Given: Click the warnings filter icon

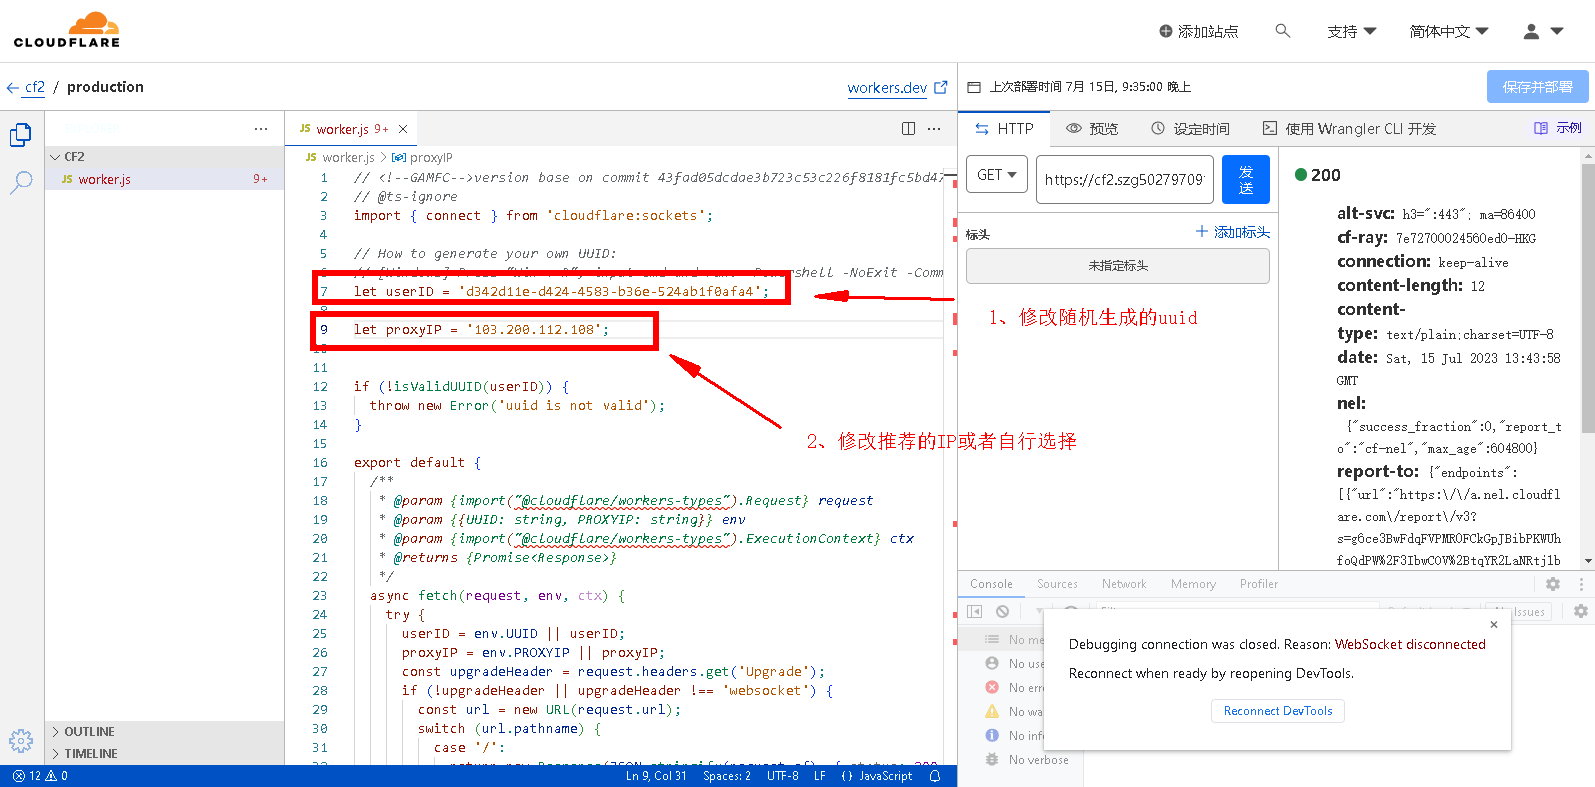Looking at the screenshot, I should (x=992, y=711).
